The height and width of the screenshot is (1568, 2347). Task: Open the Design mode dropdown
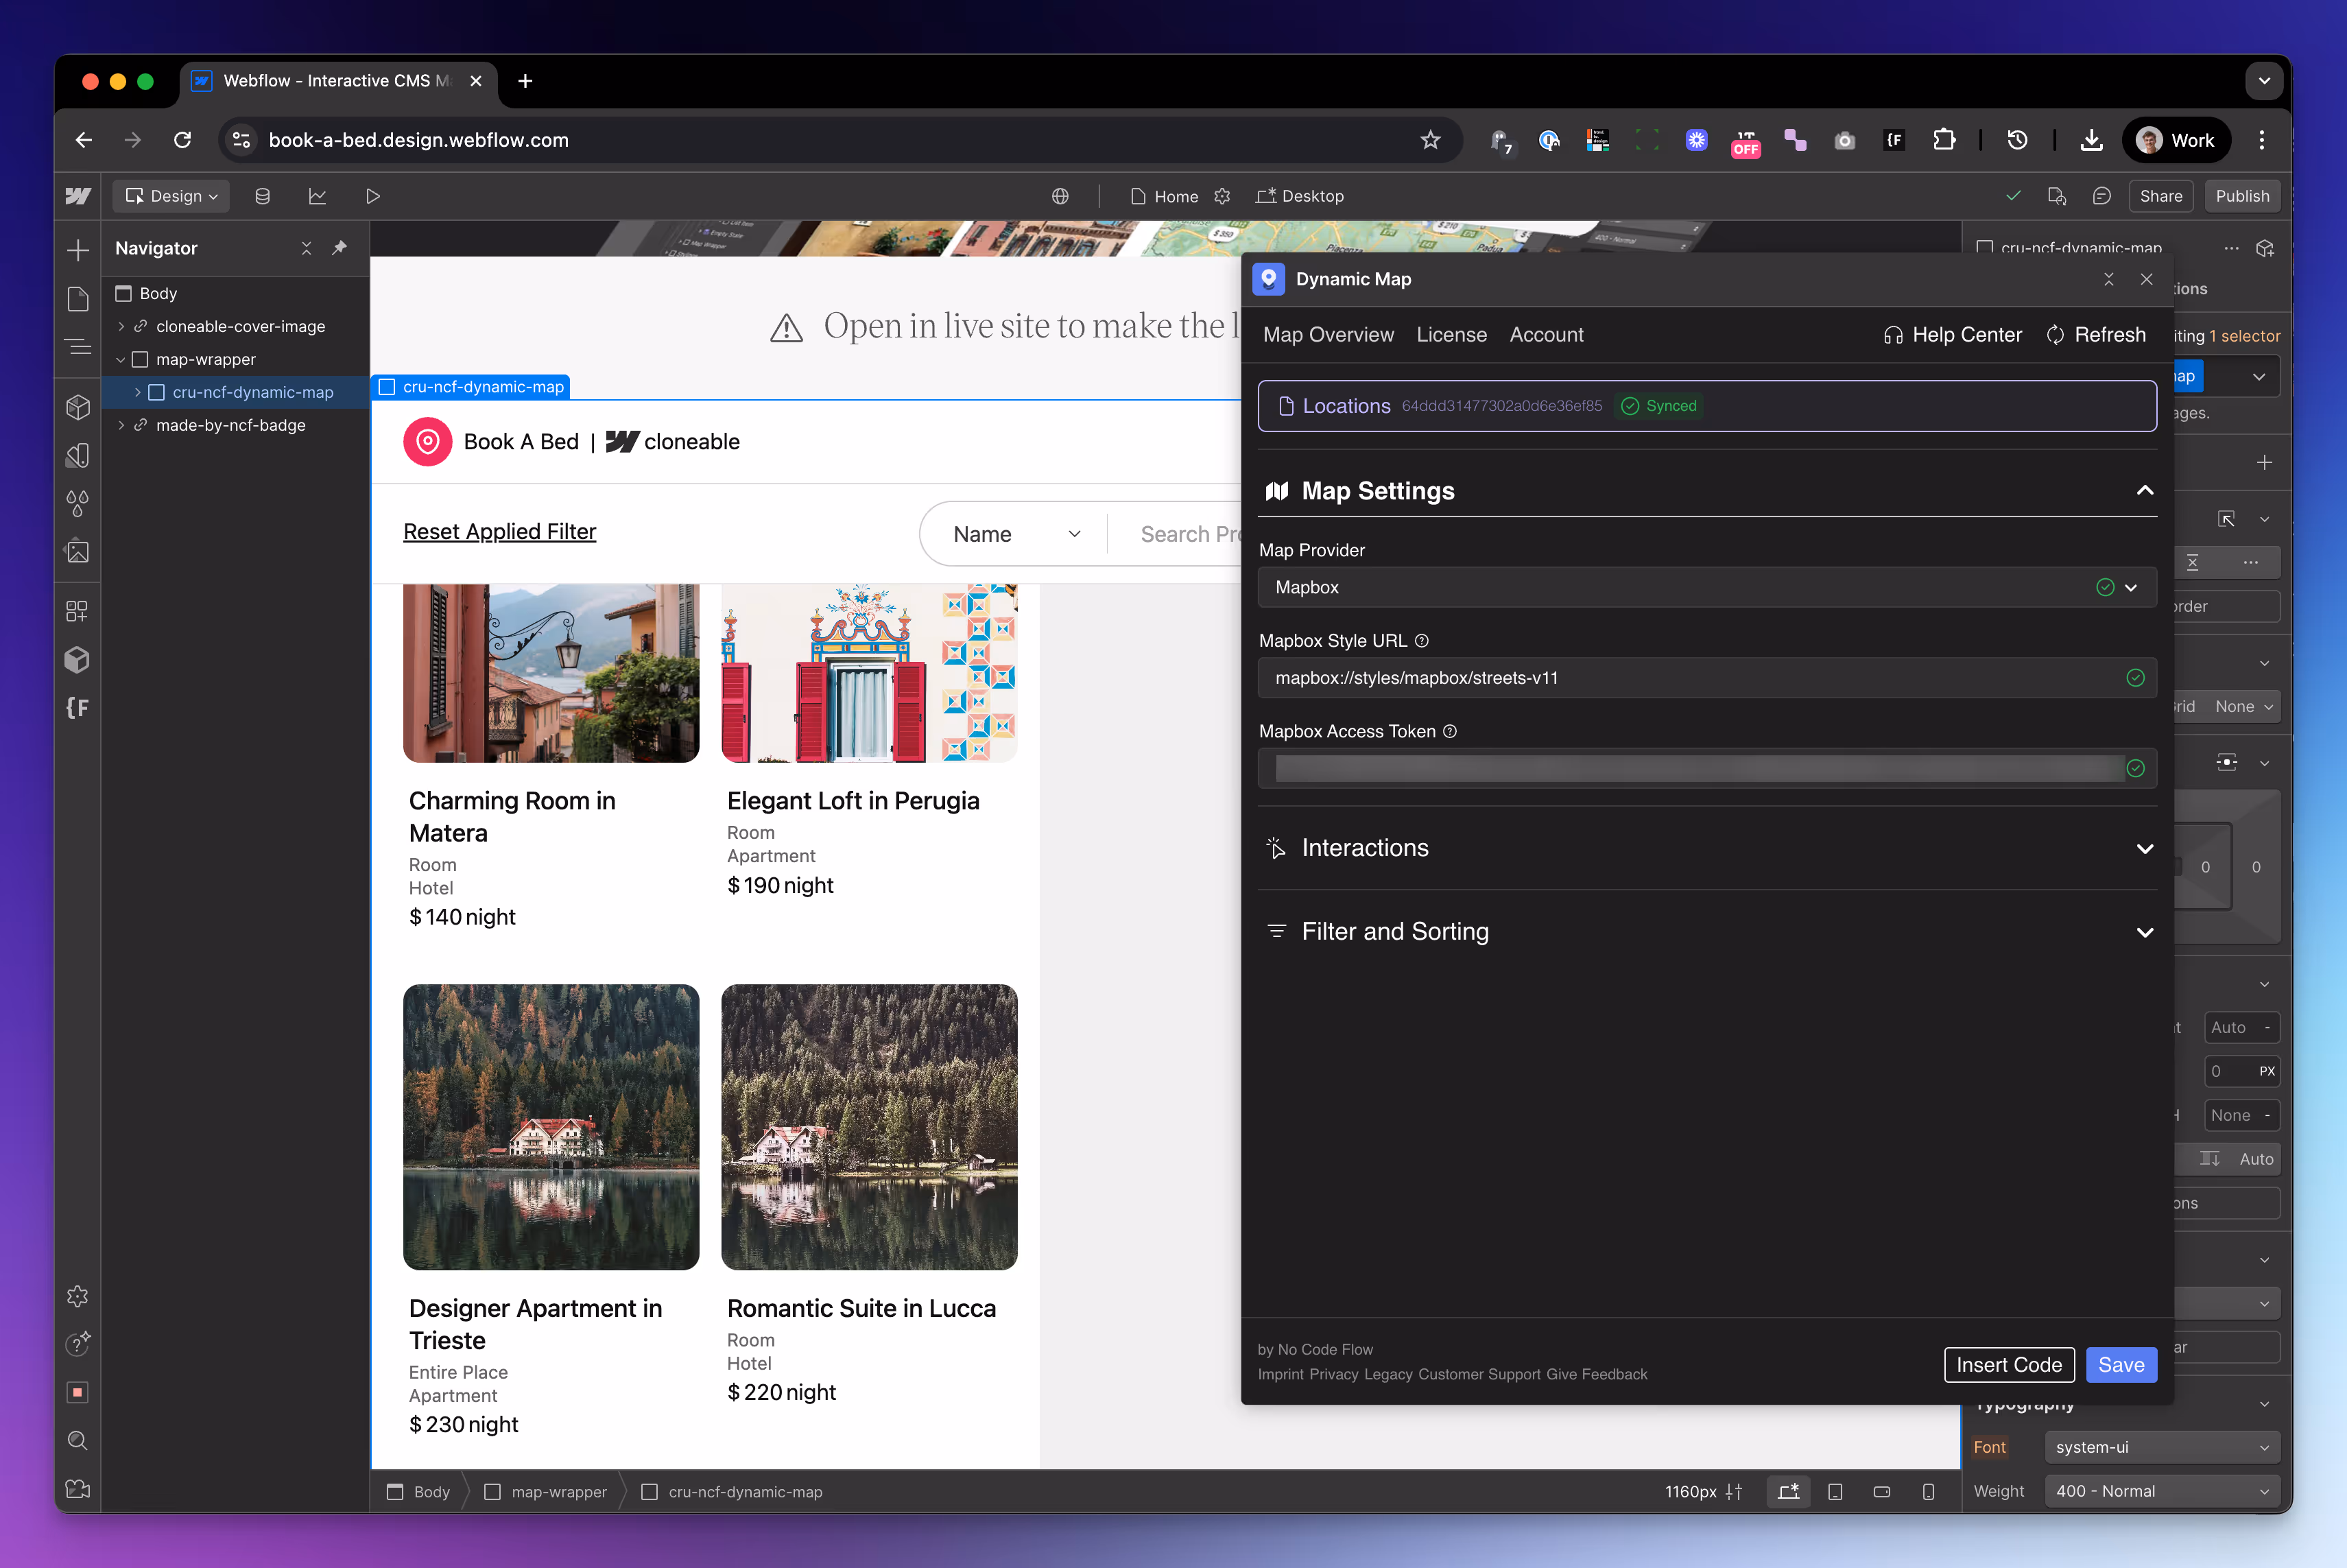coord(171,196)
